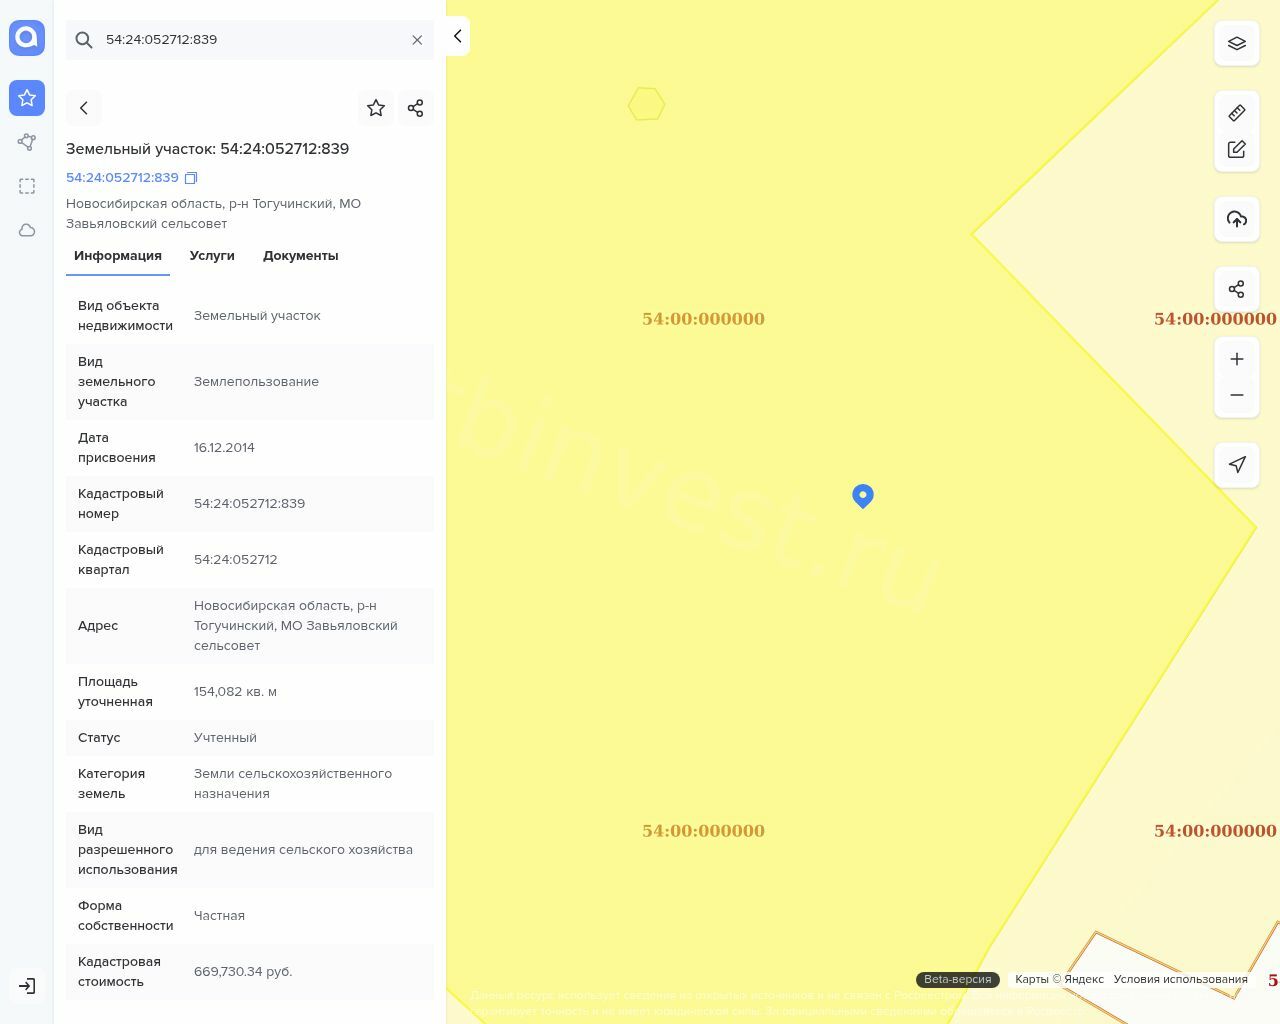
Task: Share this land parcel card
Action: click(416, 108)
